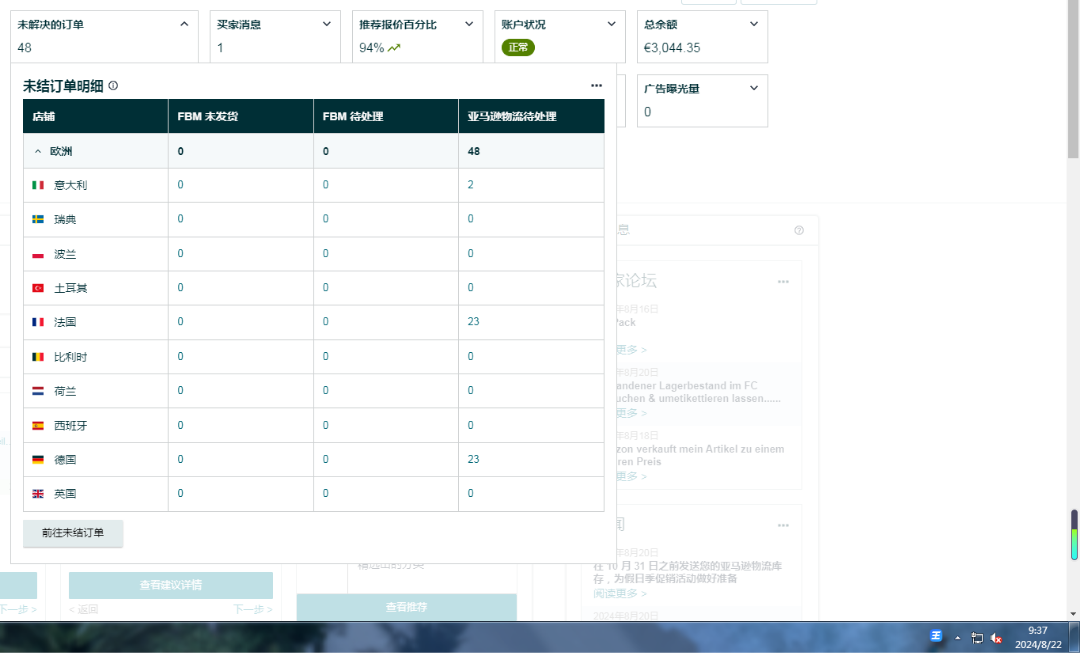Click the 荷兰 store name

pyautogui.click(x=65, y=391)
